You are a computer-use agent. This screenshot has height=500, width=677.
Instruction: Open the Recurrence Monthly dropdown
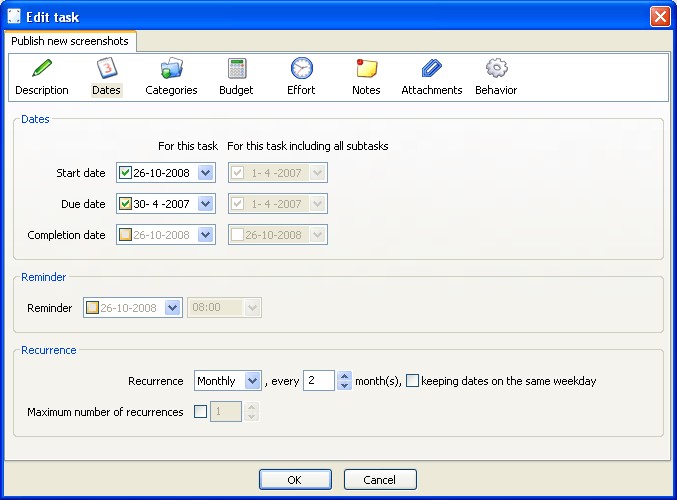pos(252,381)
